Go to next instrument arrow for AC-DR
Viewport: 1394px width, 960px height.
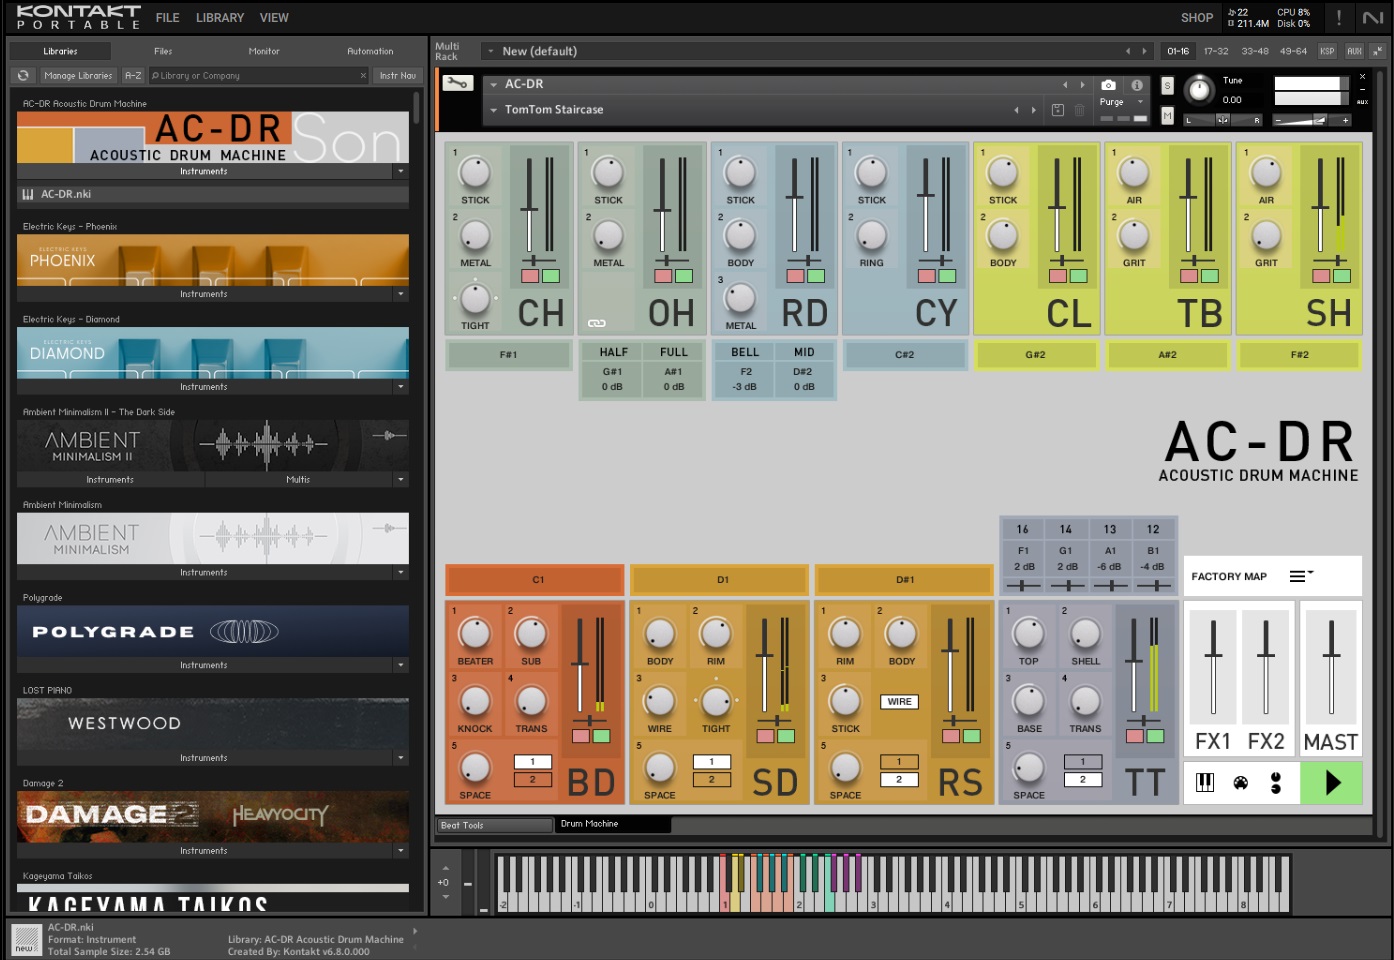click(1082, 85)
